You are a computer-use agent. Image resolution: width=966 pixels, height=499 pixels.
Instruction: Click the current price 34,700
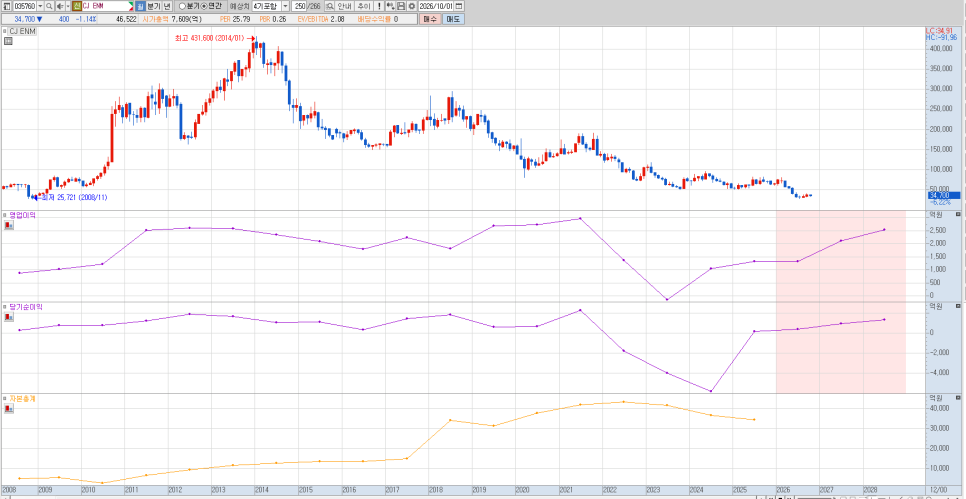(x=25, y=19)
